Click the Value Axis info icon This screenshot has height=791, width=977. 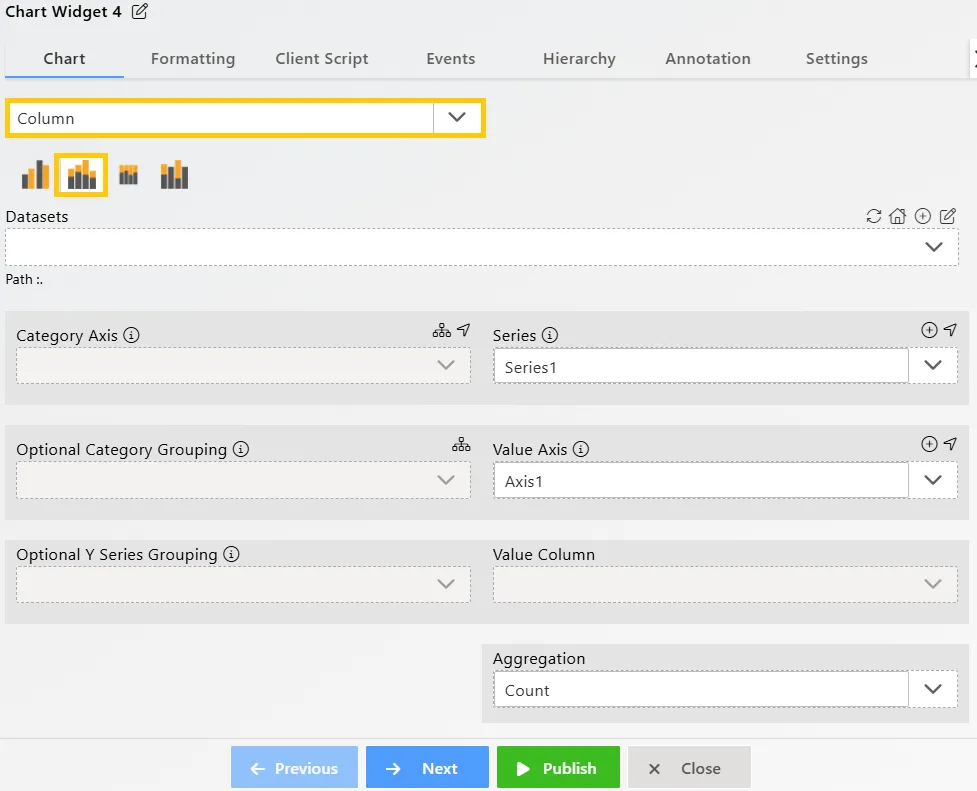(581, 450)
